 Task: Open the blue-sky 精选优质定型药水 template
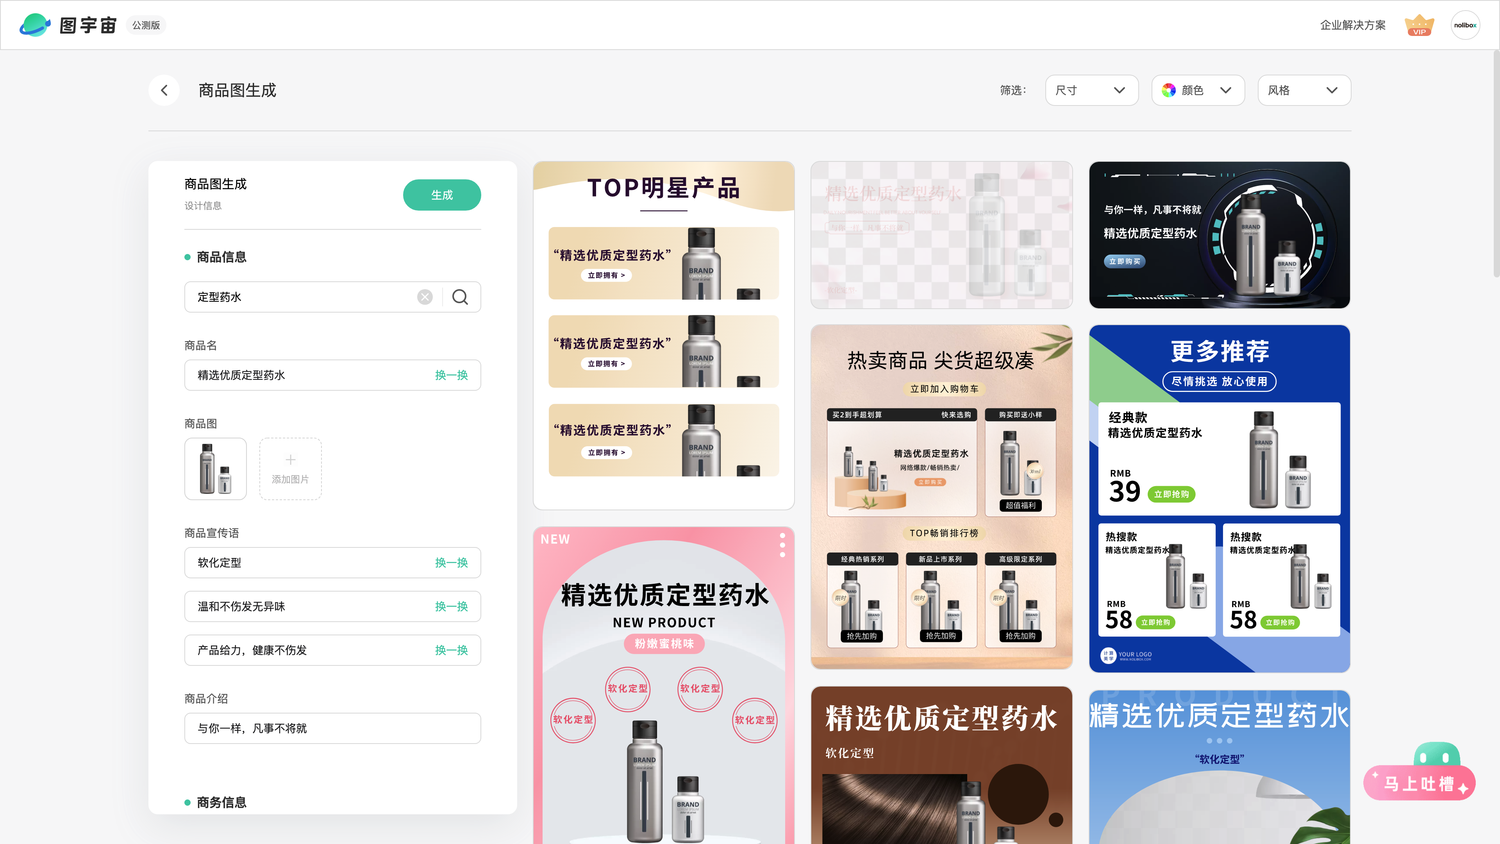(1220, 767)
